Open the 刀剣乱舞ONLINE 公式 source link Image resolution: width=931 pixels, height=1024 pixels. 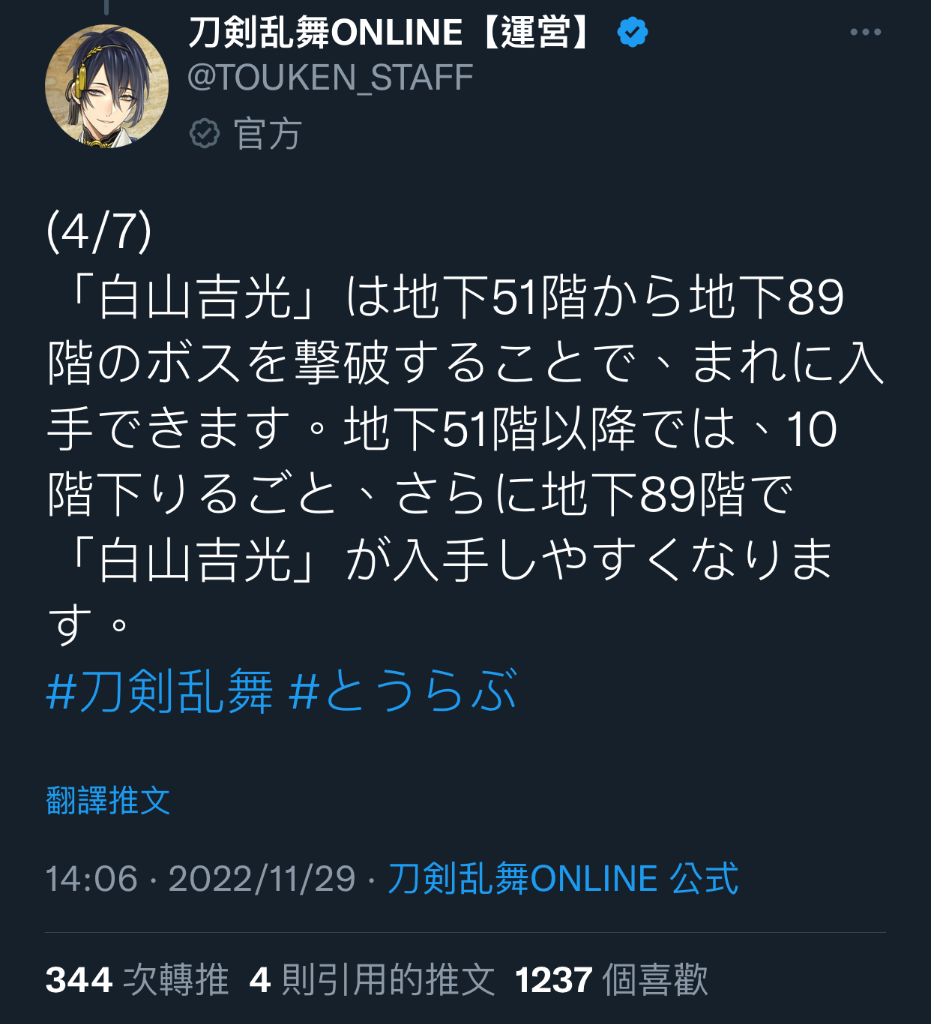[x=563, y=878]
